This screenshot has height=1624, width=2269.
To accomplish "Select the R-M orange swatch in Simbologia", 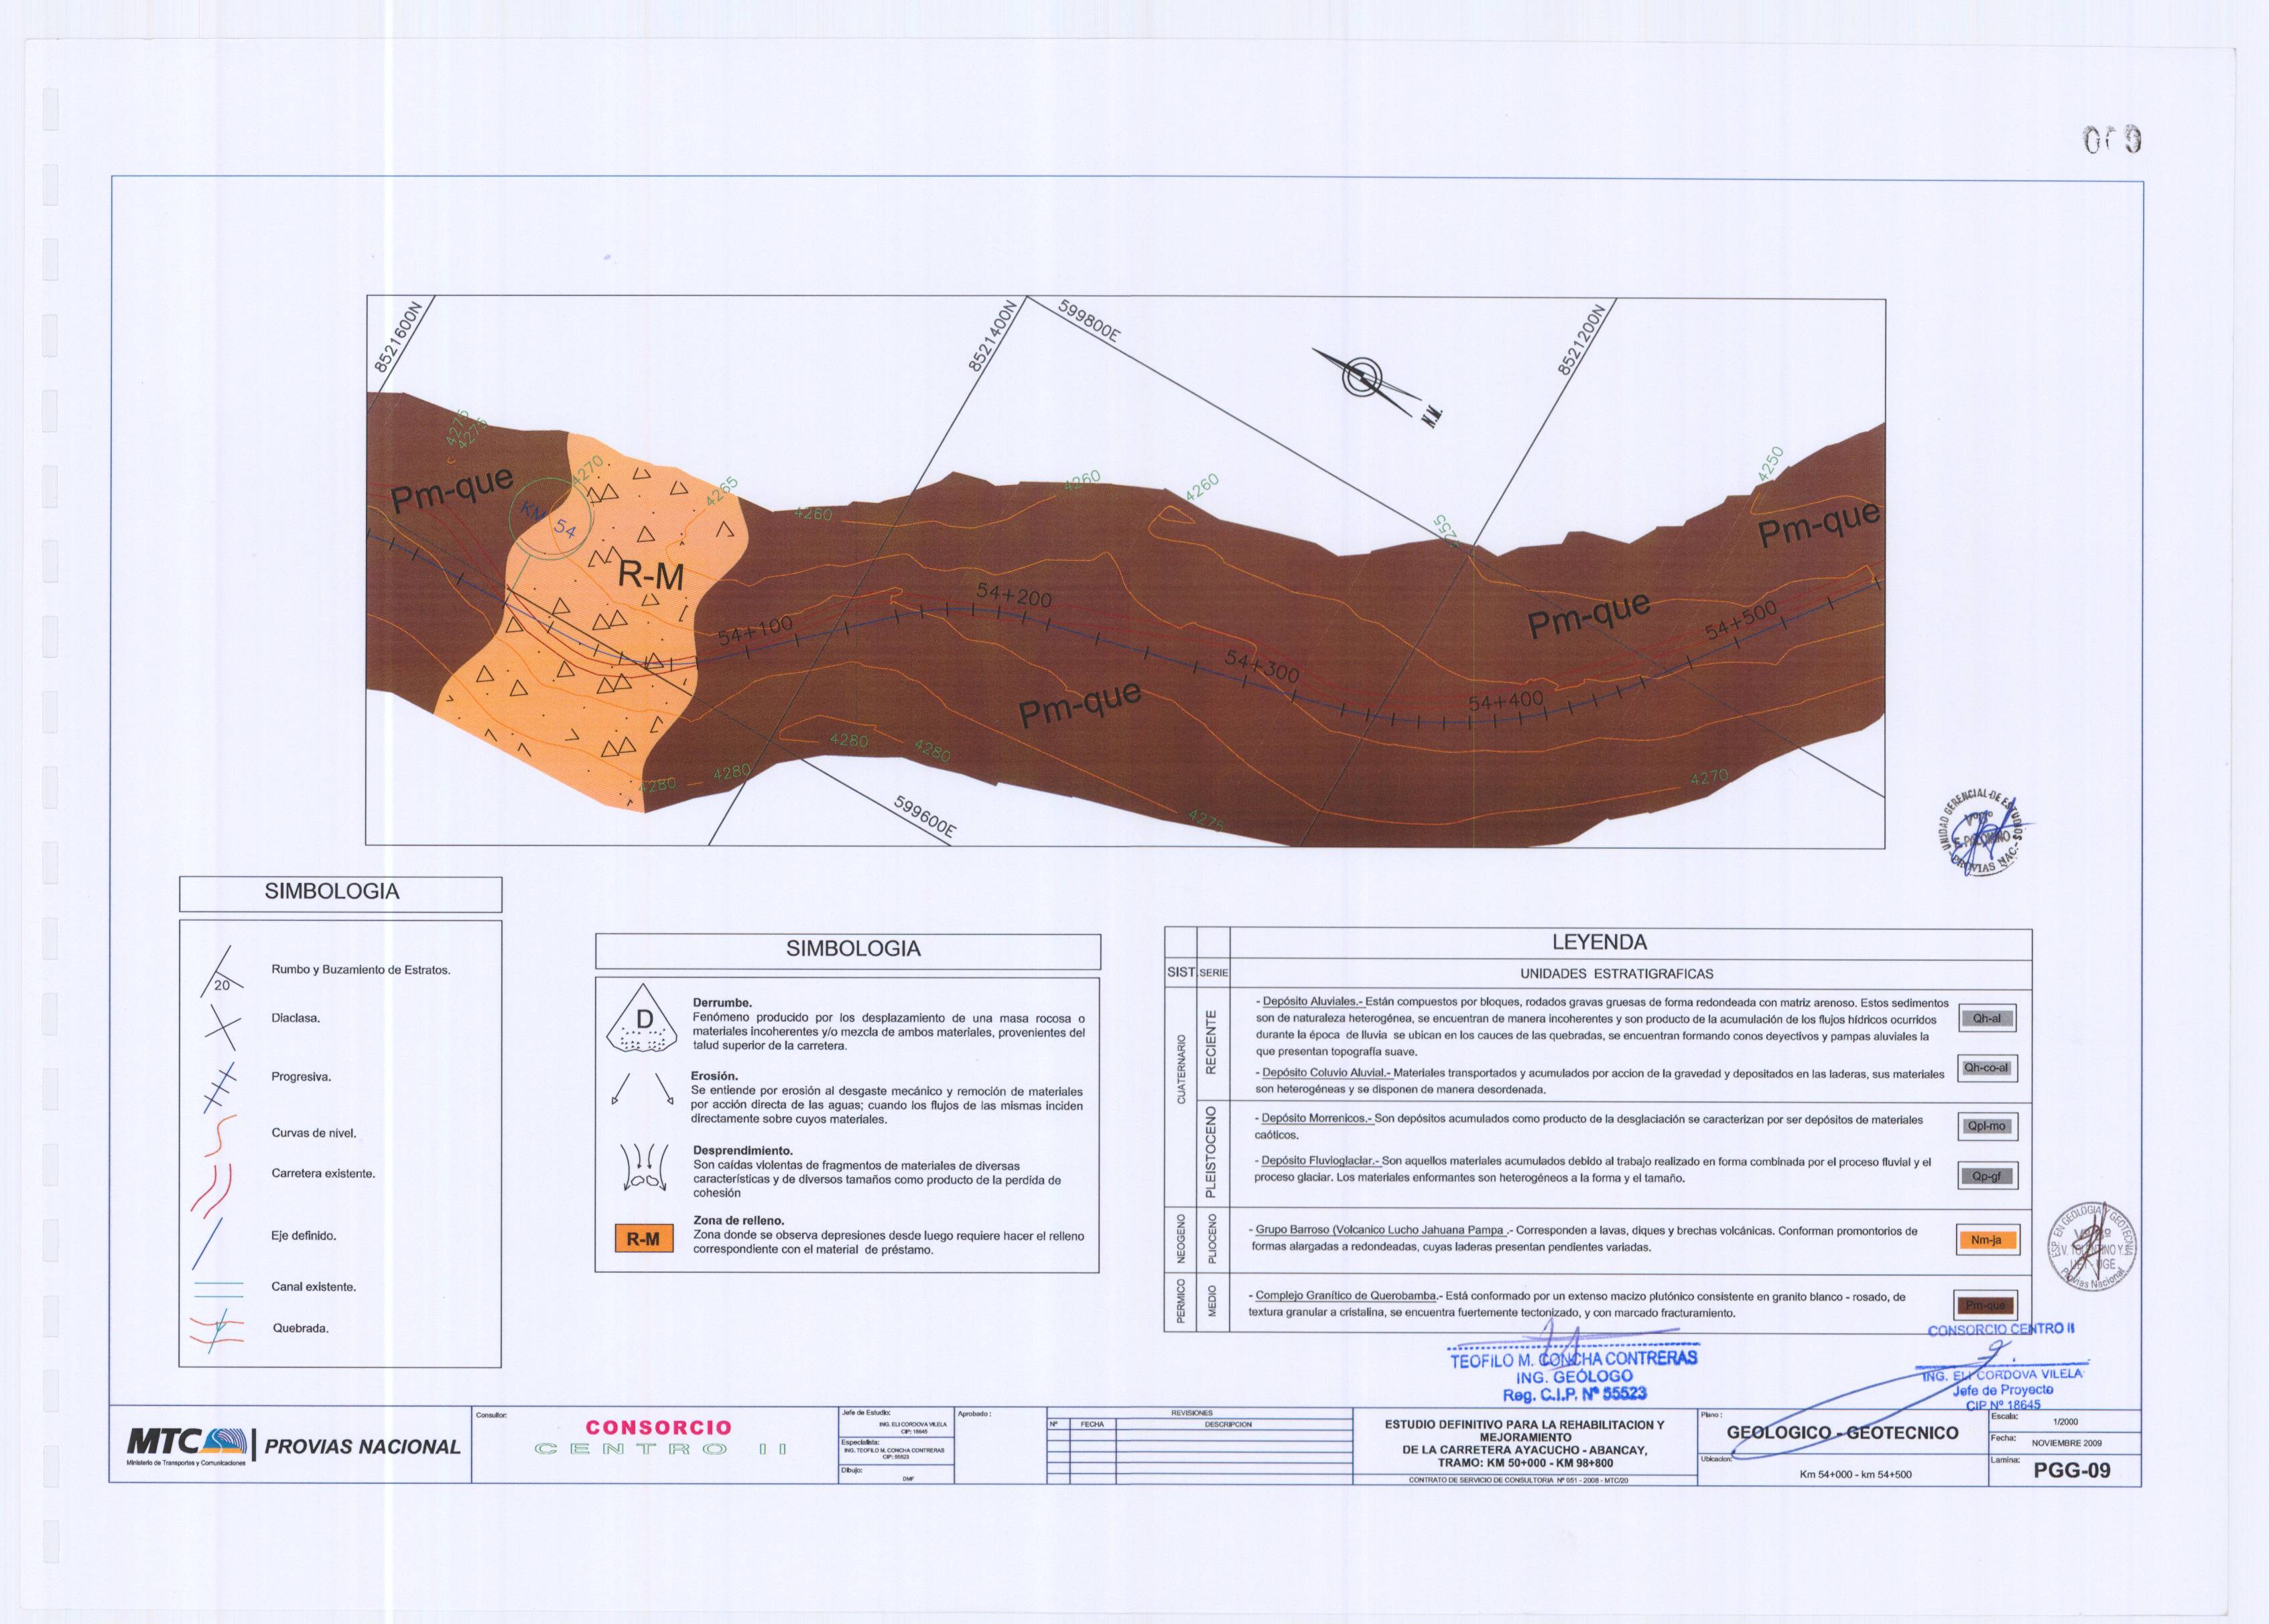I will (x=643, y=1239).
